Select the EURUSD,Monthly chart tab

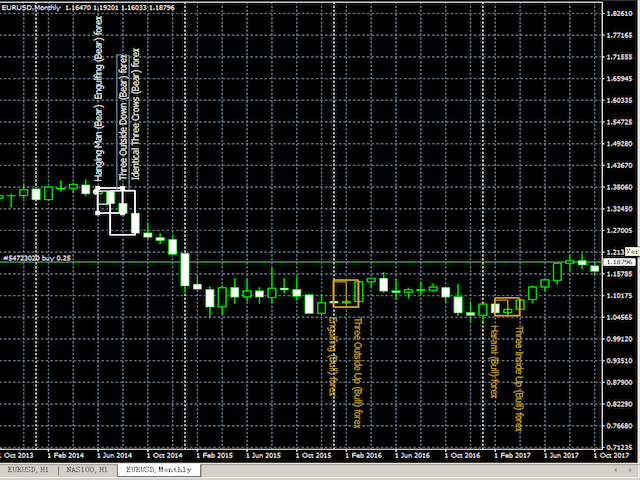point(156,468)
